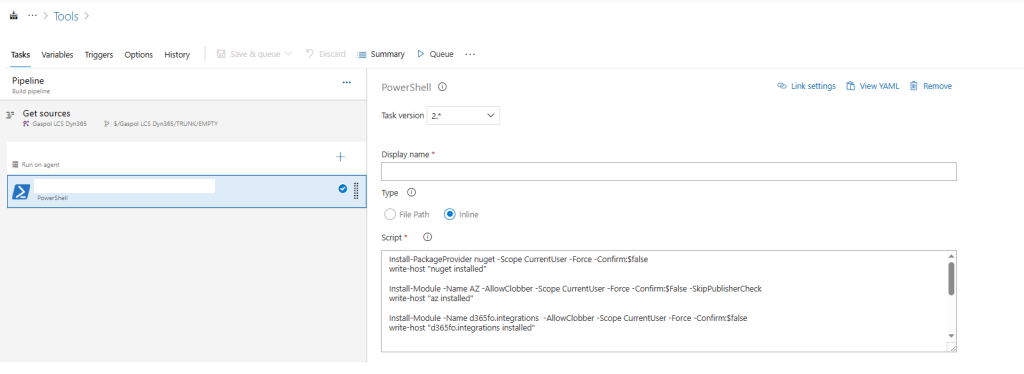Click the Get sources icon
1024x374 pixels.
[x=10, y=114]
